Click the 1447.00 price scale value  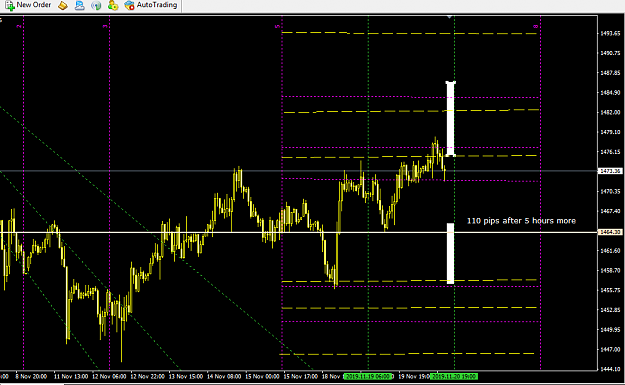[x=611, y=349]
